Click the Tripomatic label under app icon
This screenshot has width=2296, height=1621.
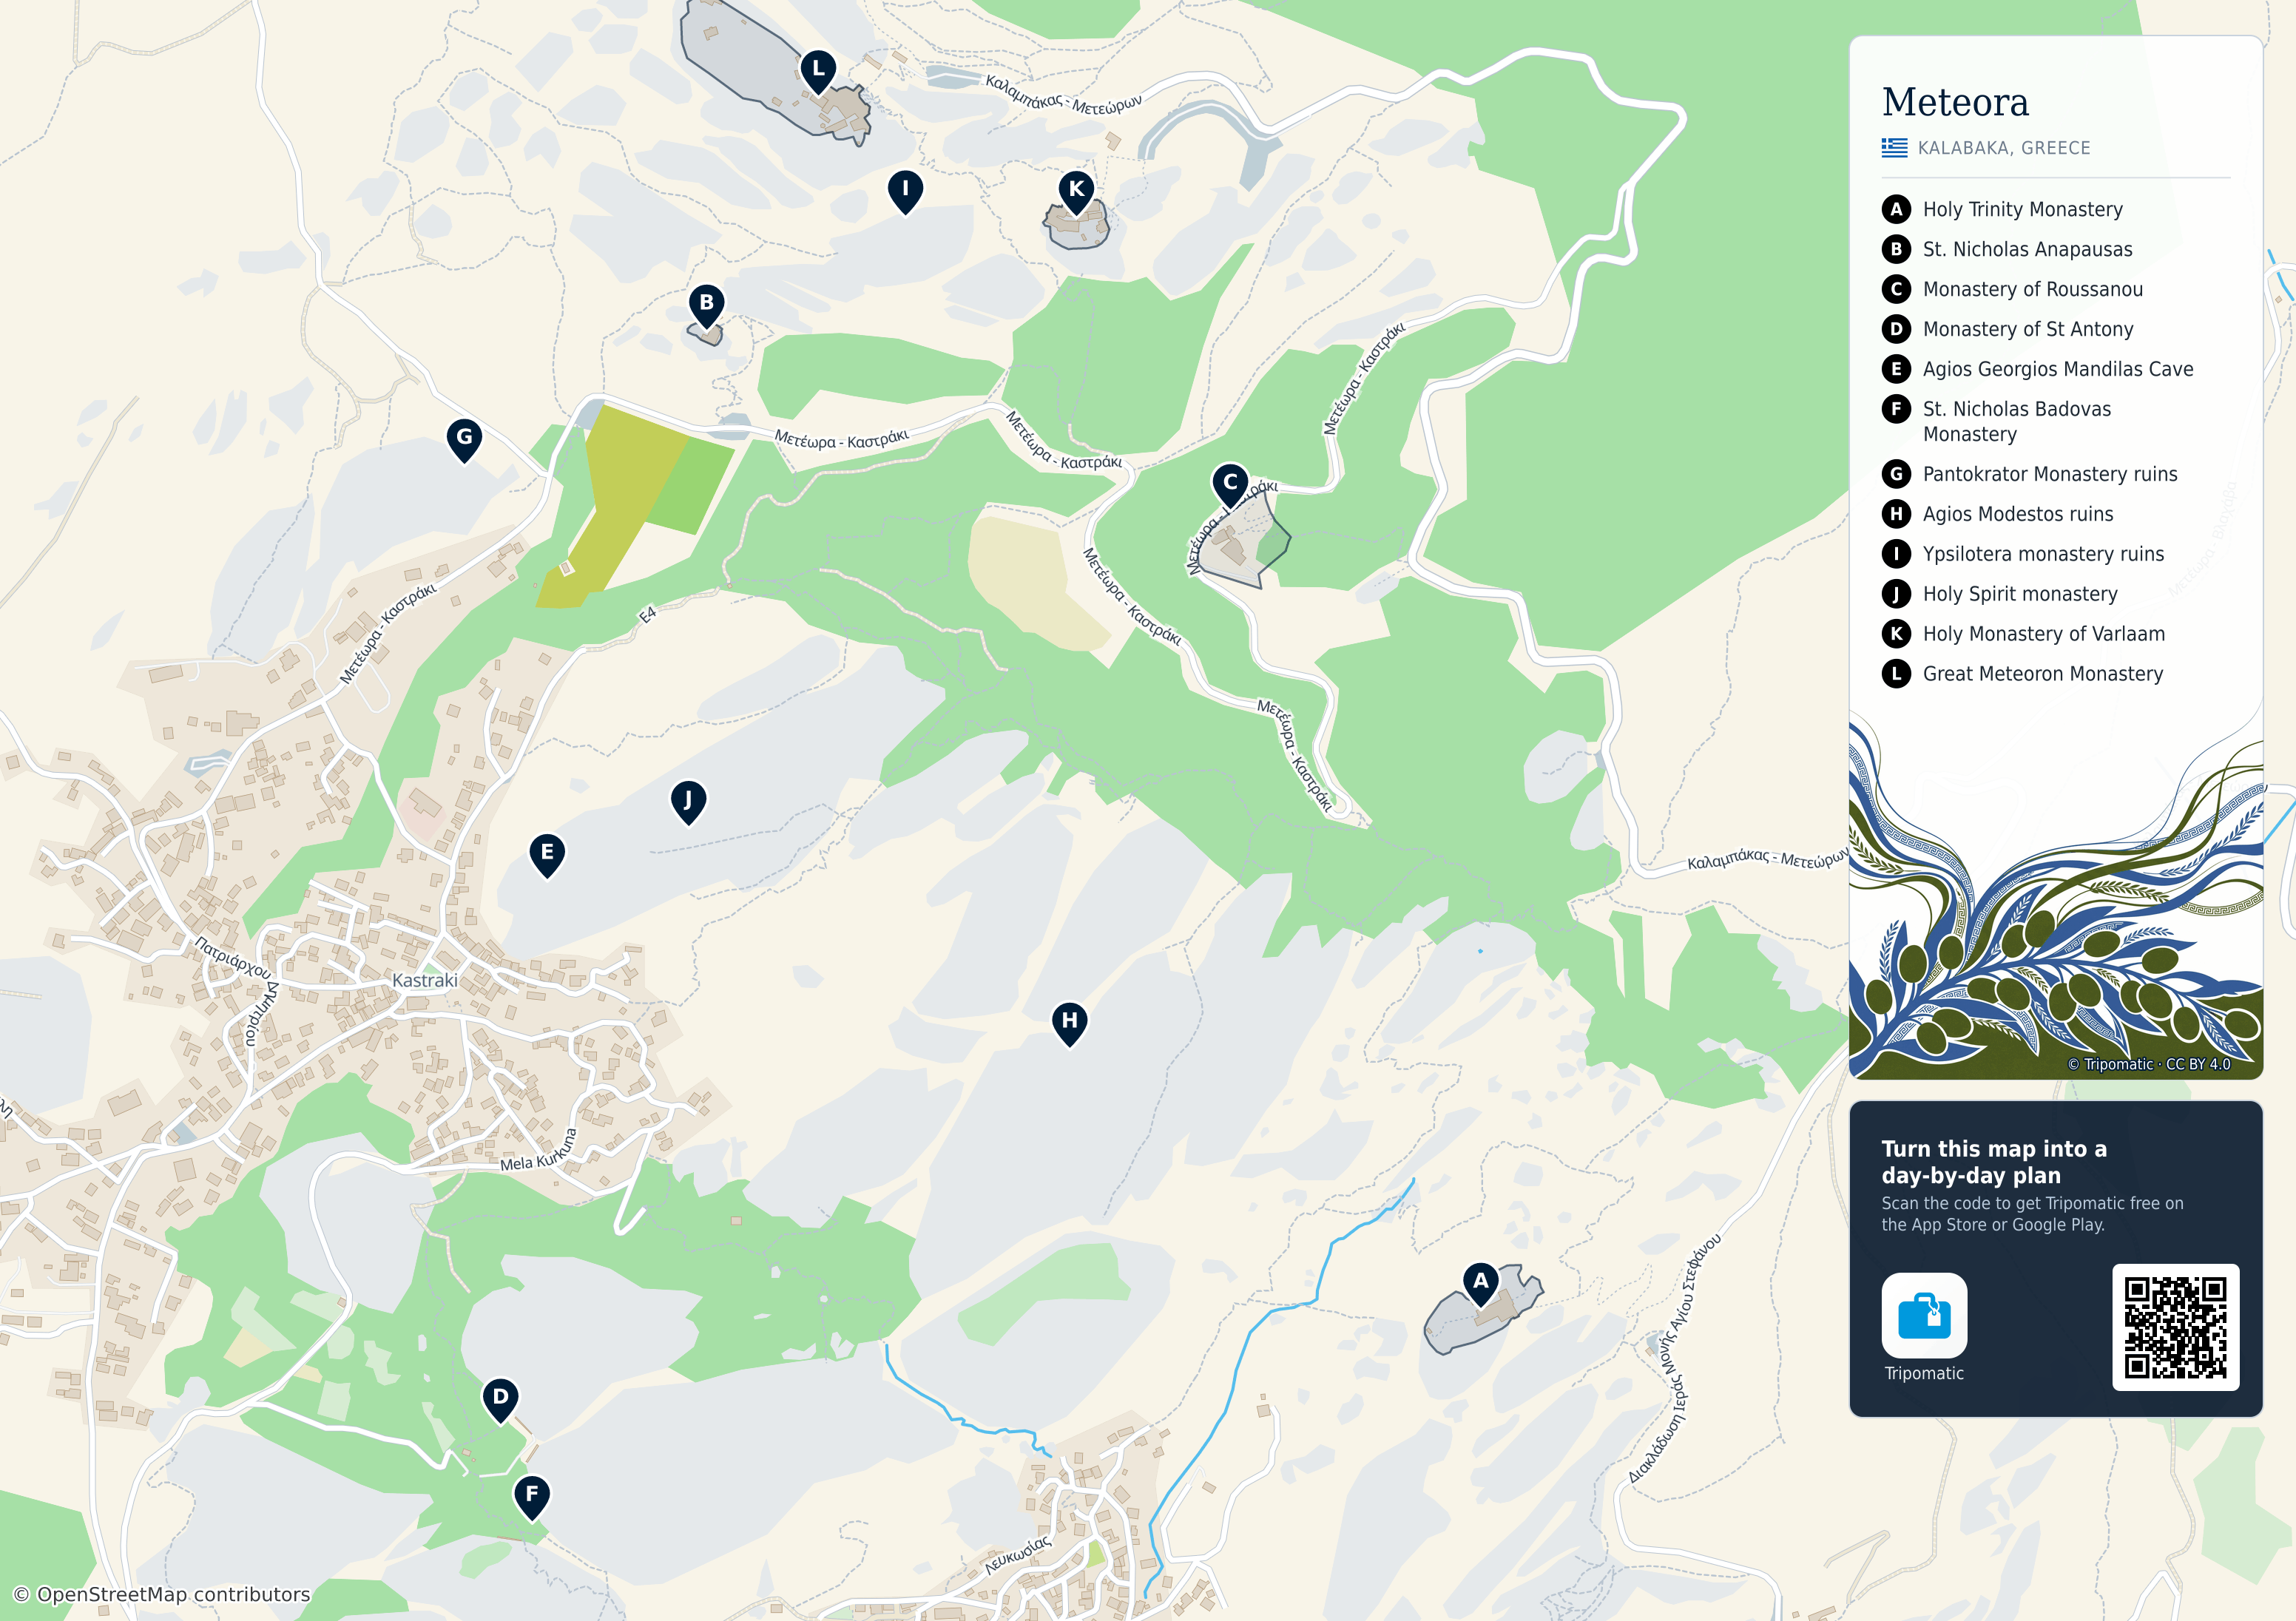coord(1924,1373)
